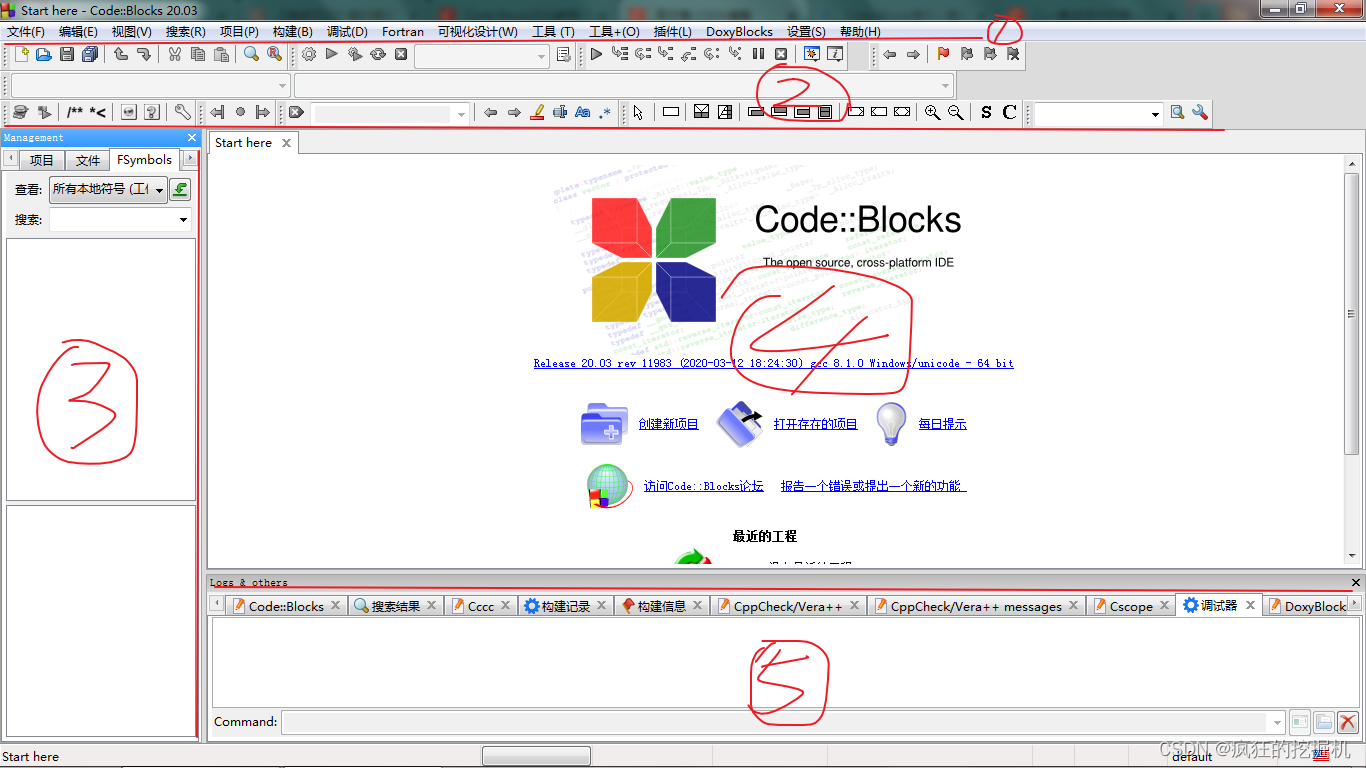This screenshot has width=1366, height=768.
Task: Click the Break debugger pause icon
Action: (x=758, y=54)
